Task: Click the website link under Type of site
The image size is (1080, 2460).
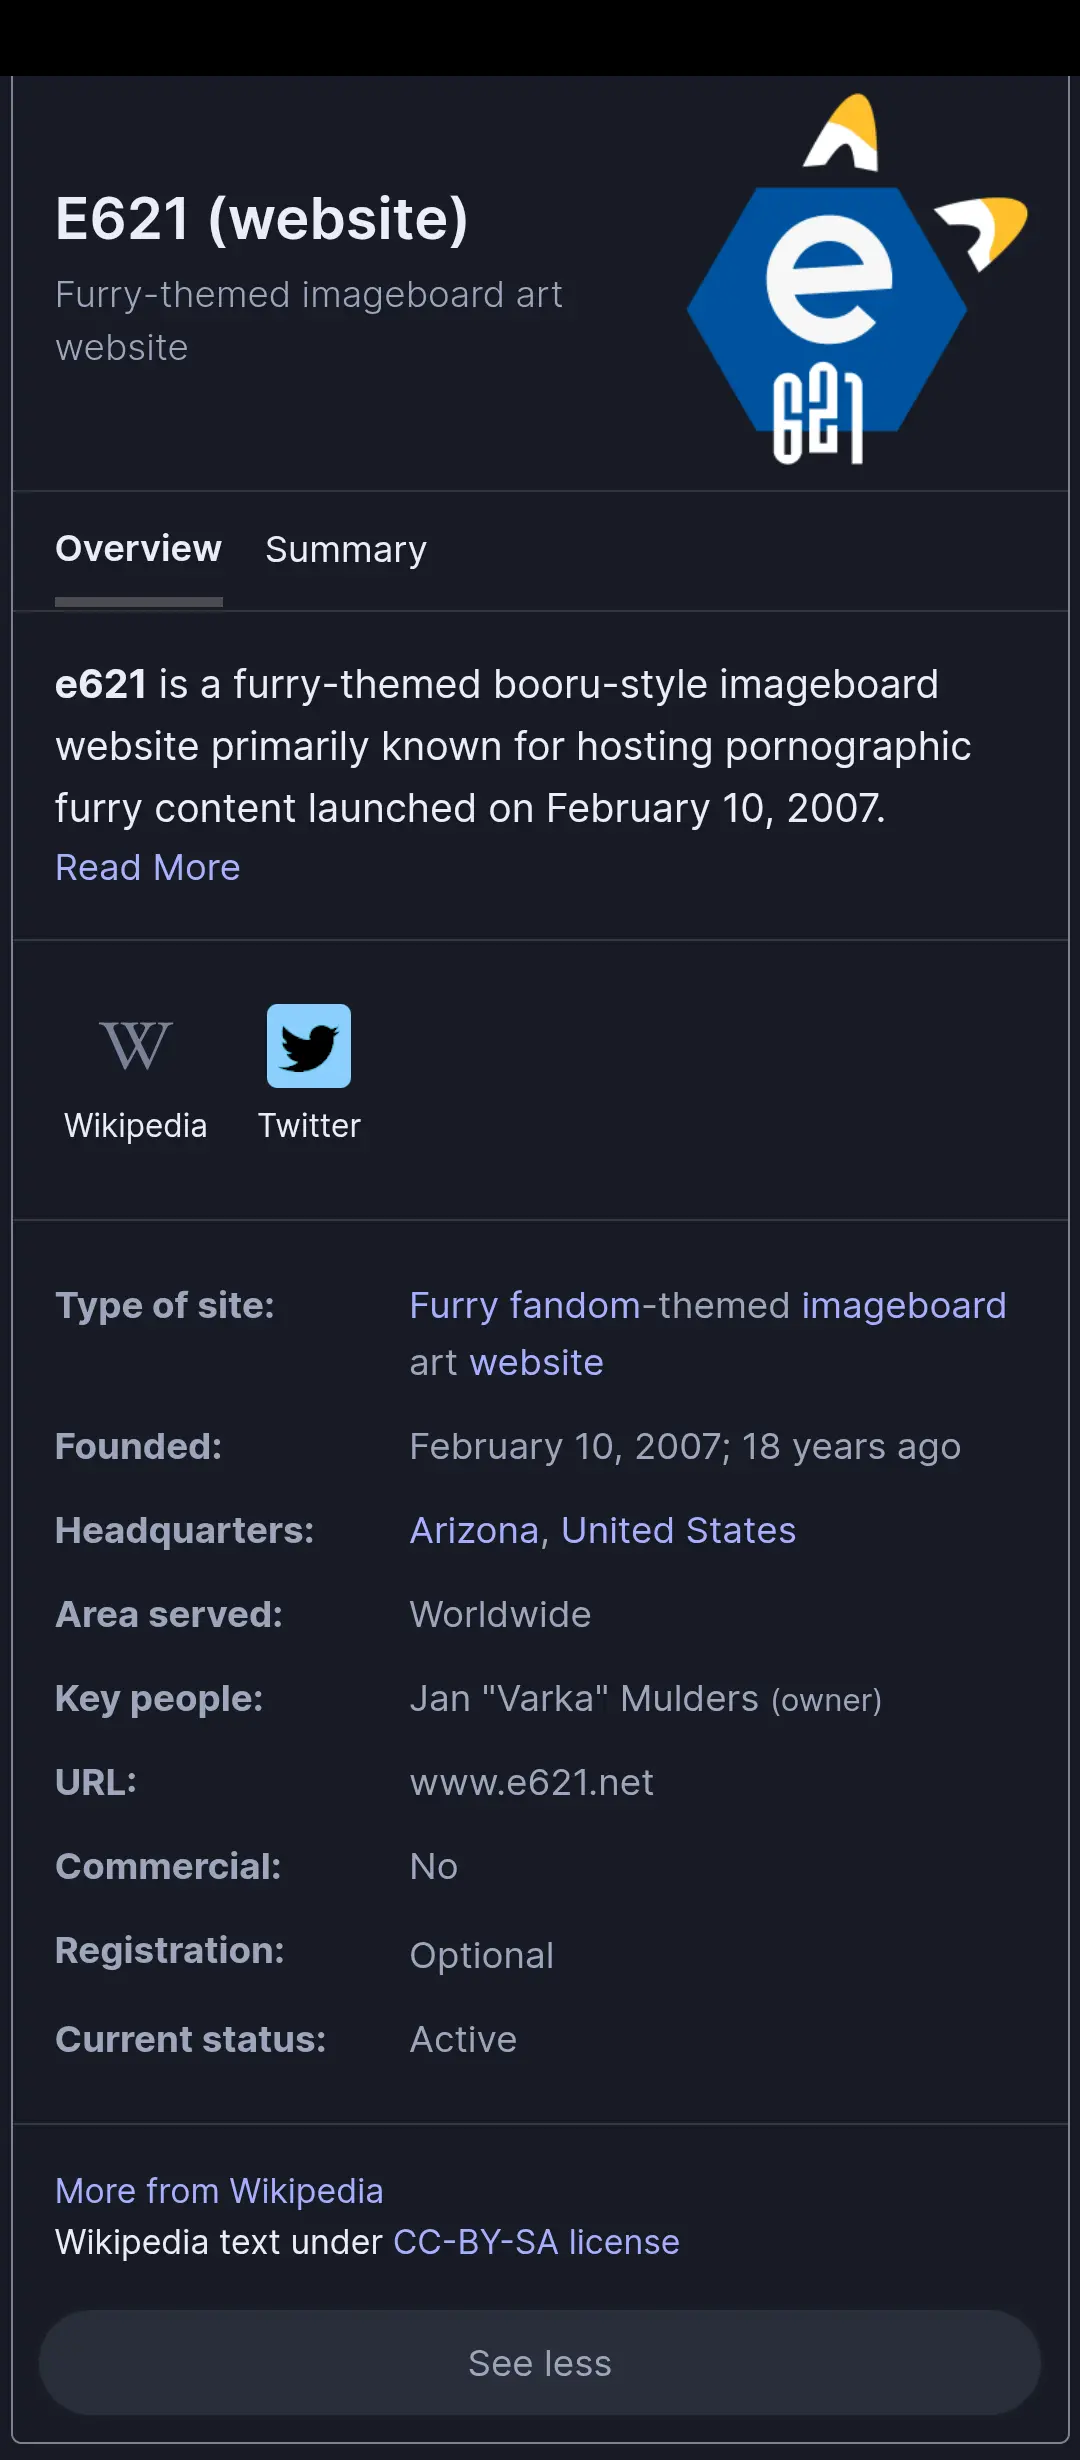Action: click(537, 1362)
